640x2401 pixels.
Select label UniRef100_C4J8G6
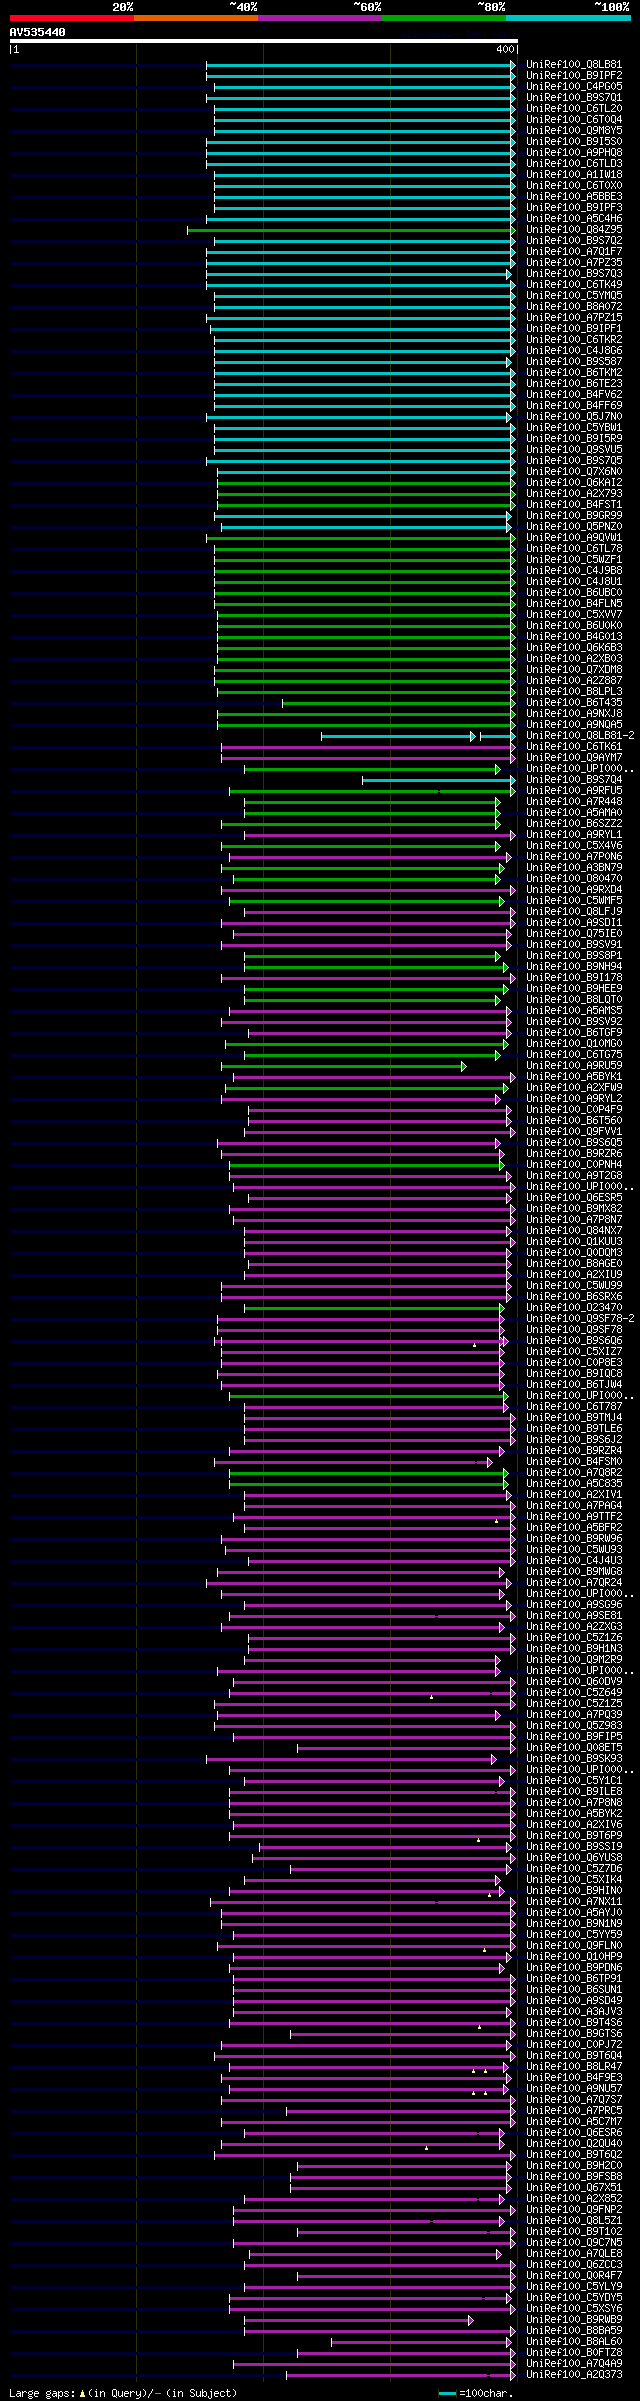(574, 351)
